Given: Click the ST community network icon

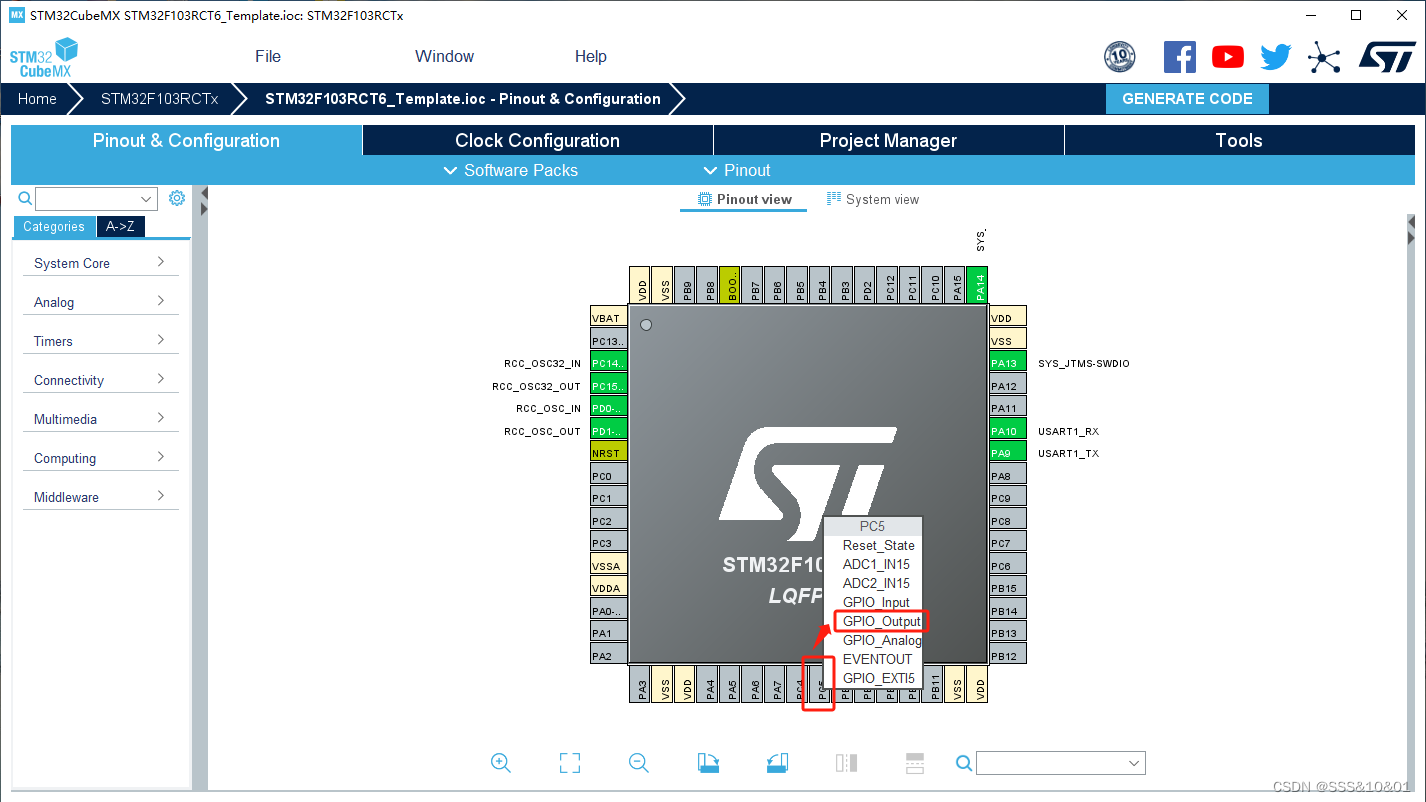Looking at the screenshot, I should 1324,57.
